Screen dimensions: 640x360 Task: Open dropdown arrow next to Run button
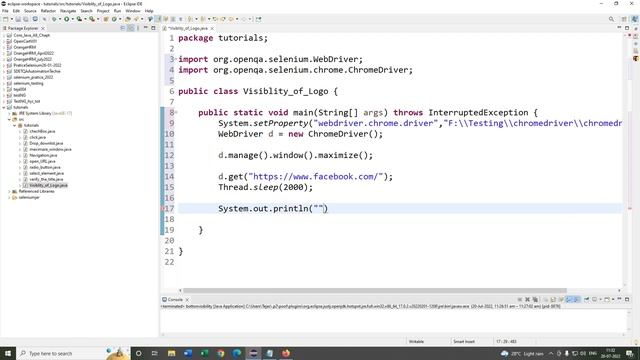tap(72, 19)
